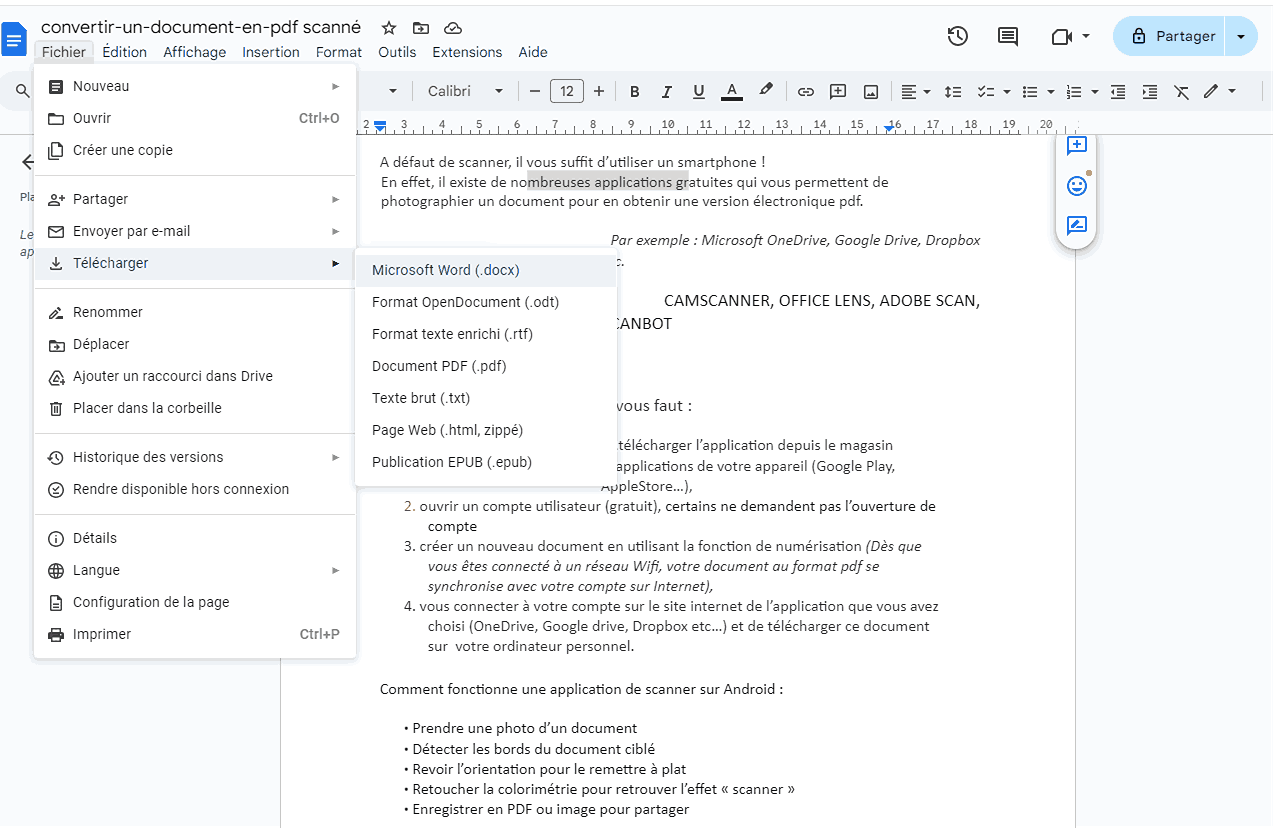
Task: Open the Outils menu
Action: tap(397, 52)
